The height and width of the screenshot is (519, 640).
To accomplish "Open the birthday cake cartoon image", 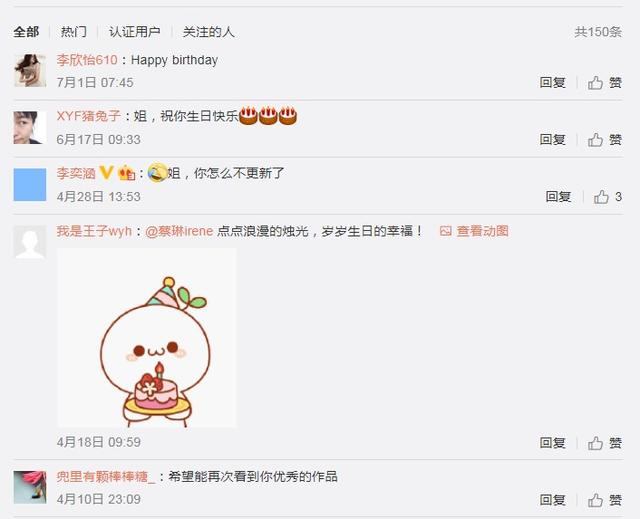I will coord(147,338).
